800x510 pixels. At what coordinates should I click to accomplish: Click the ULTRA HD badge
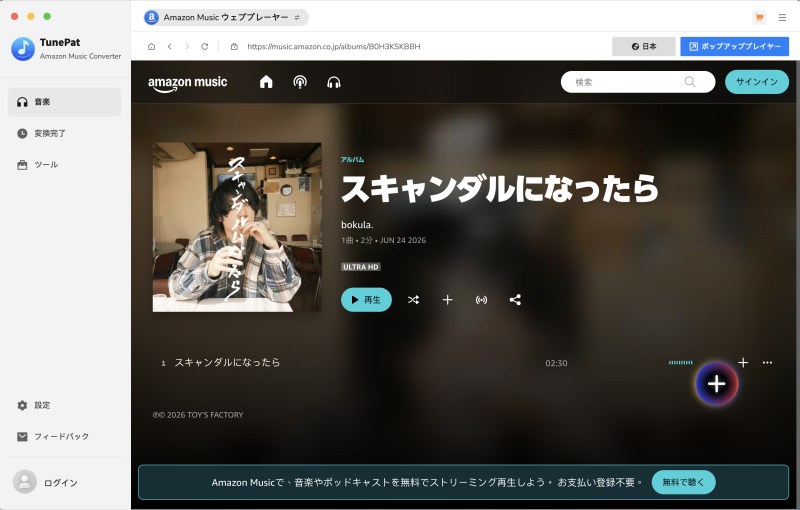coord(361,267)
